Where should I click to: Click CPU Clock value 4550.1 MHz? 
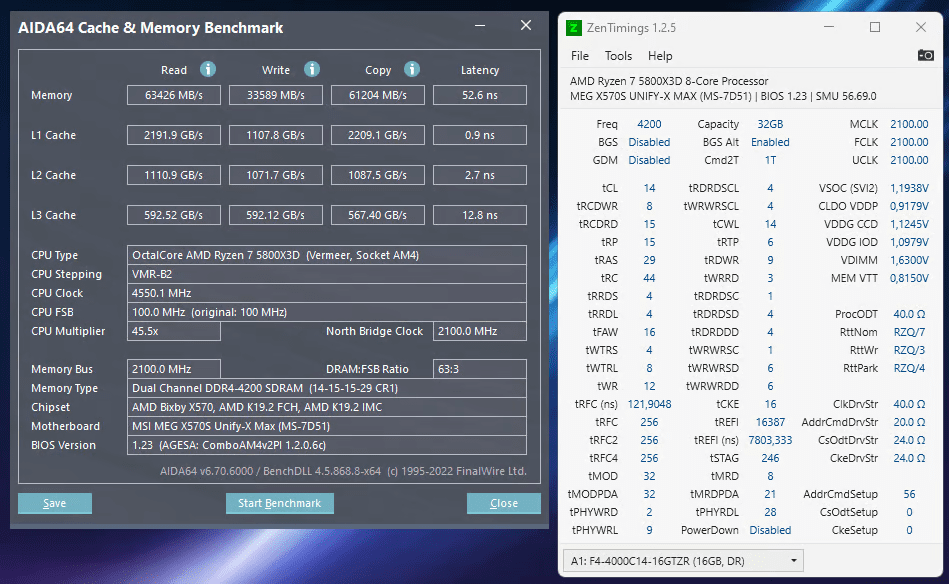[327, 293]
